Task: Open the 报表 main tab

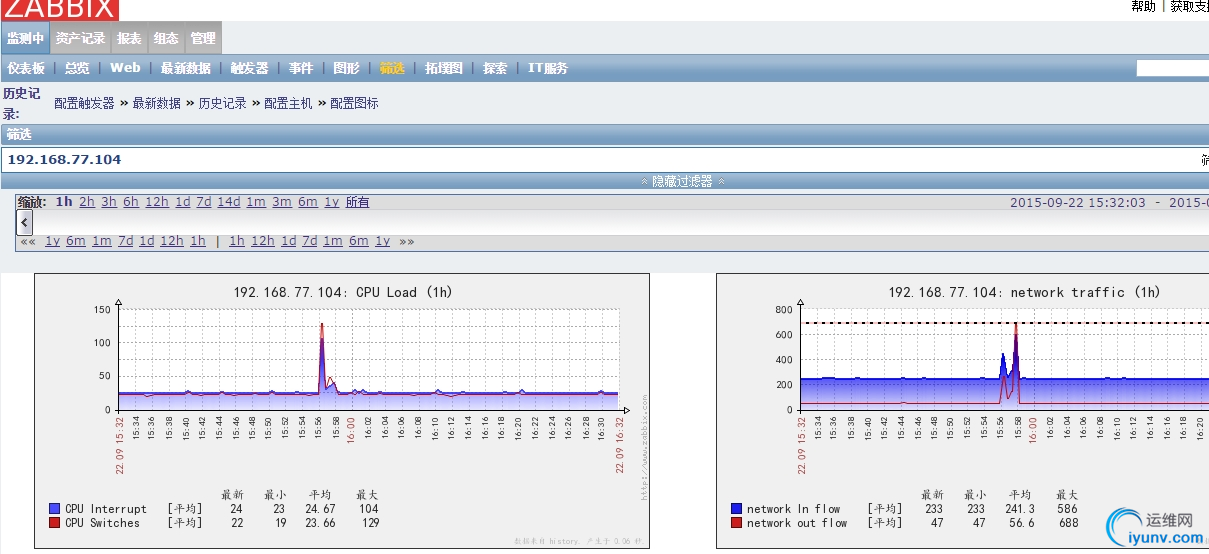Action: point(129,38)
